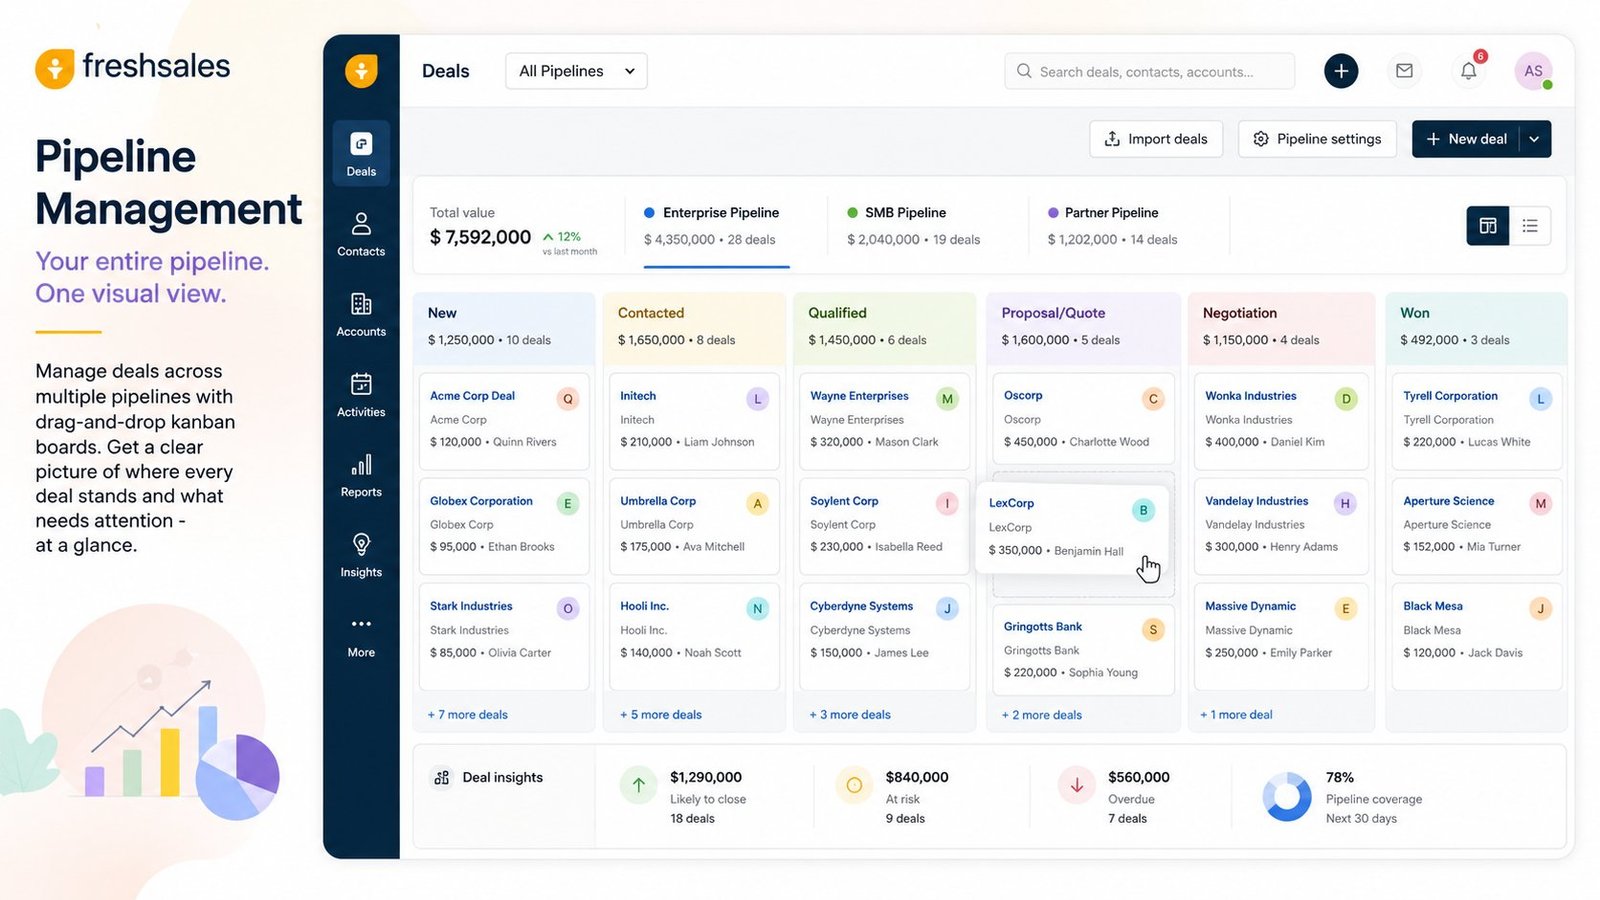This screenshot has width=1600, height=900.
Task: Click avatar B on LexCorp card
Action: tap(1143, 510)
